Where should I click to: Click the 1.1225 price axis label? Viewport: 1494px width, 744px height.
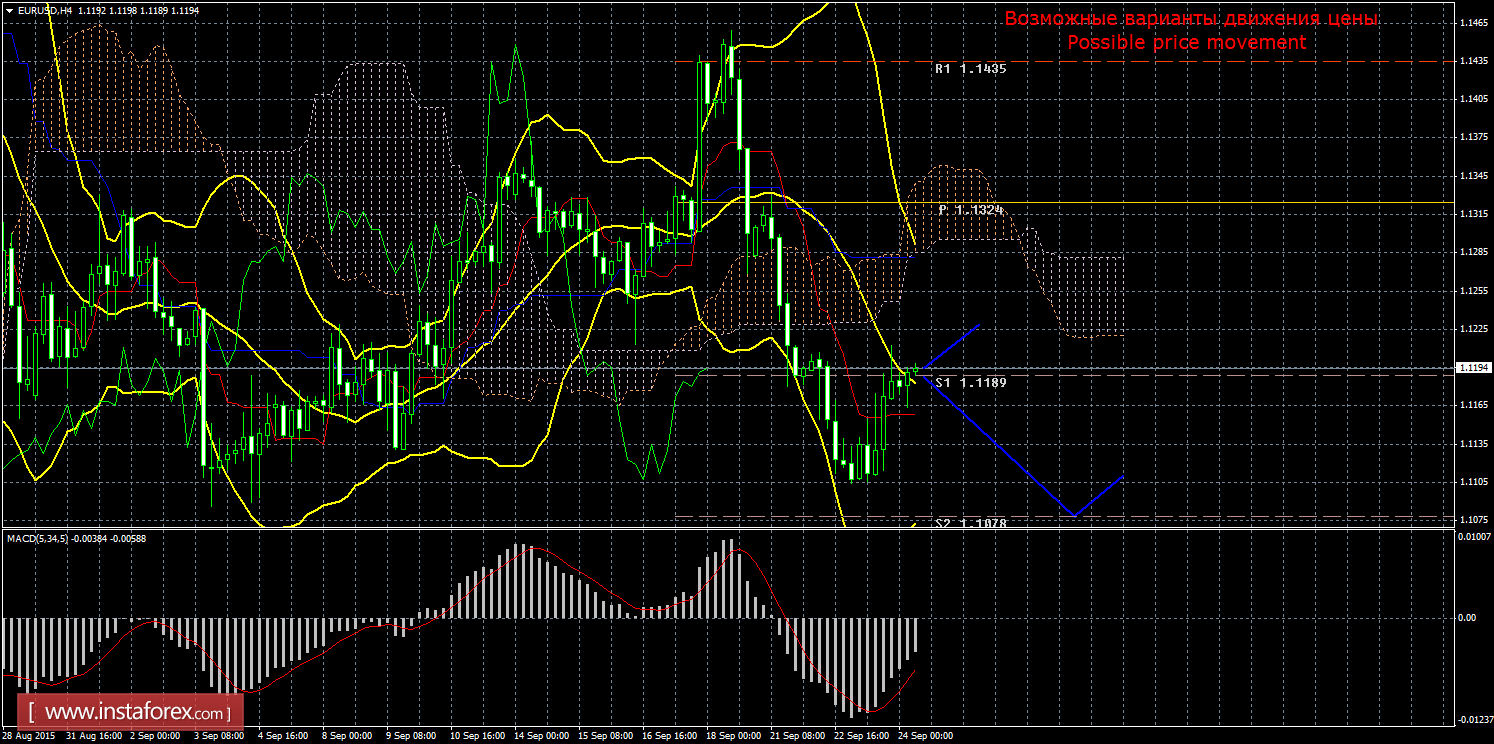click(x=1474, y=329)
